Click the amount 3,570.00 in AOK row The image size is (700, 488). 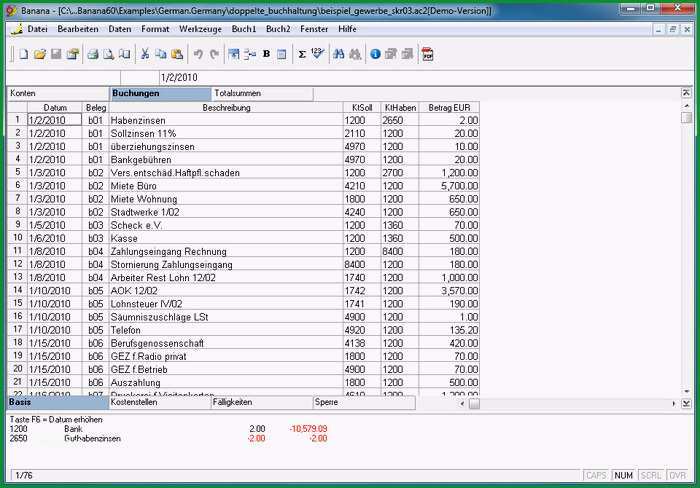tap(449, 291)
